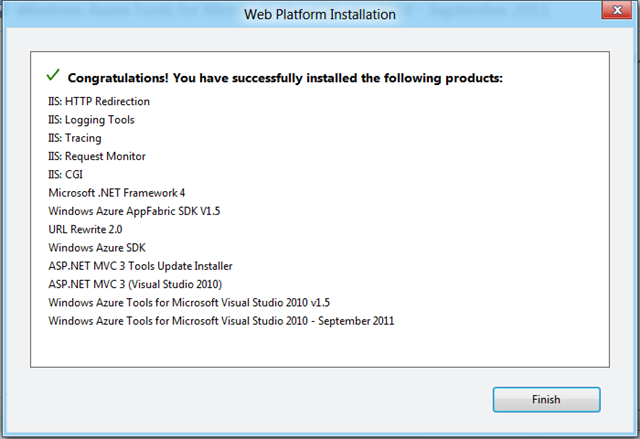Select the 'IIS: CGI' entry

point(65,175)
